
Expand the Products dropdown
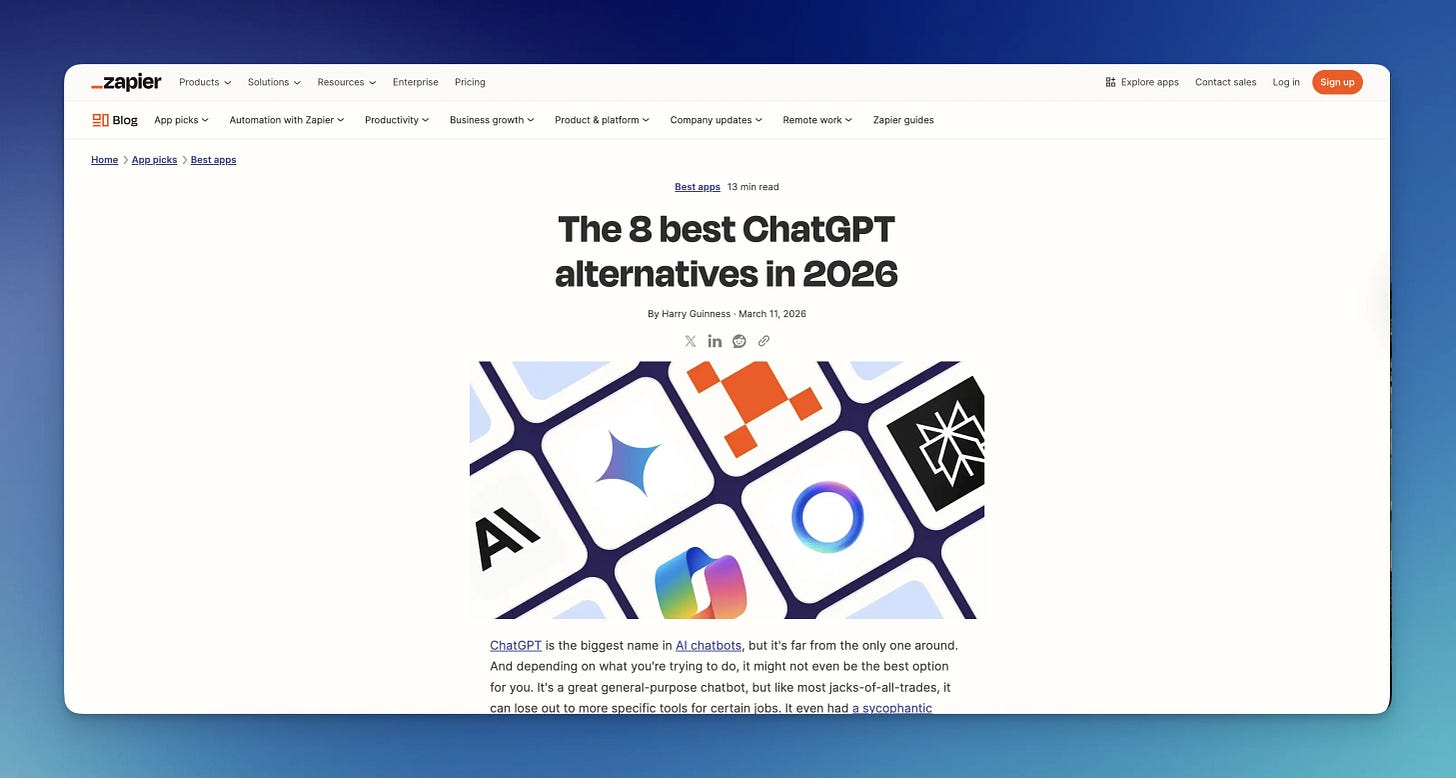205,82
